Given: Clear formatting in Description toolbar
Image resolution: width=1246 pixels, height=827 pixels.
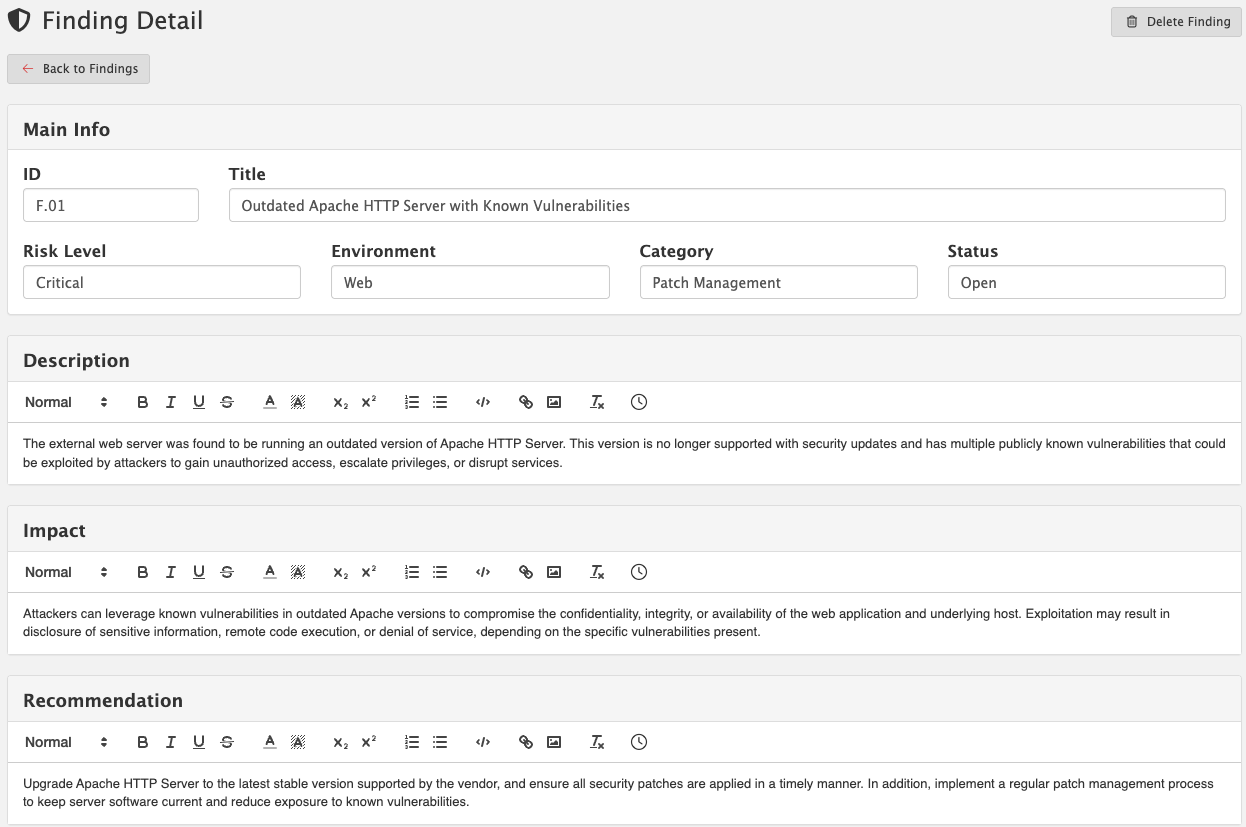Looking at the screenshot, I should click(597, 402).
